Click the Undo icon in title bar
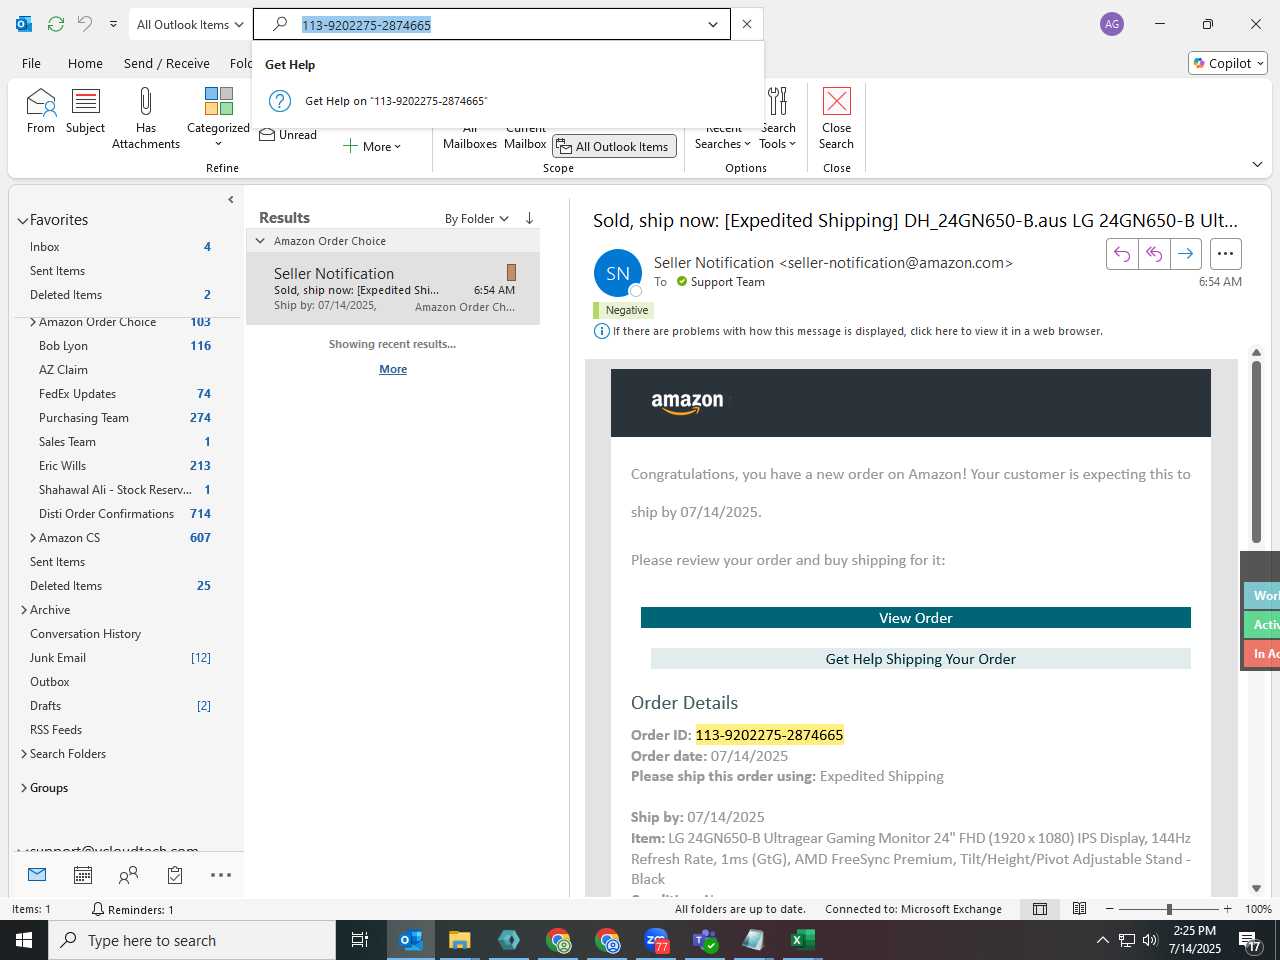Viewport: 1280px width, 960px height. pyautogui.click(x=85, y=24)
